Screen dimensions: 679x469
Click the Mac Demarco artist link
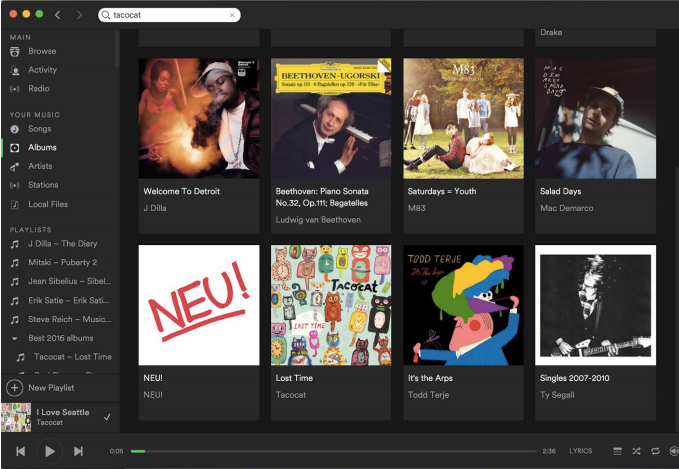566,208
